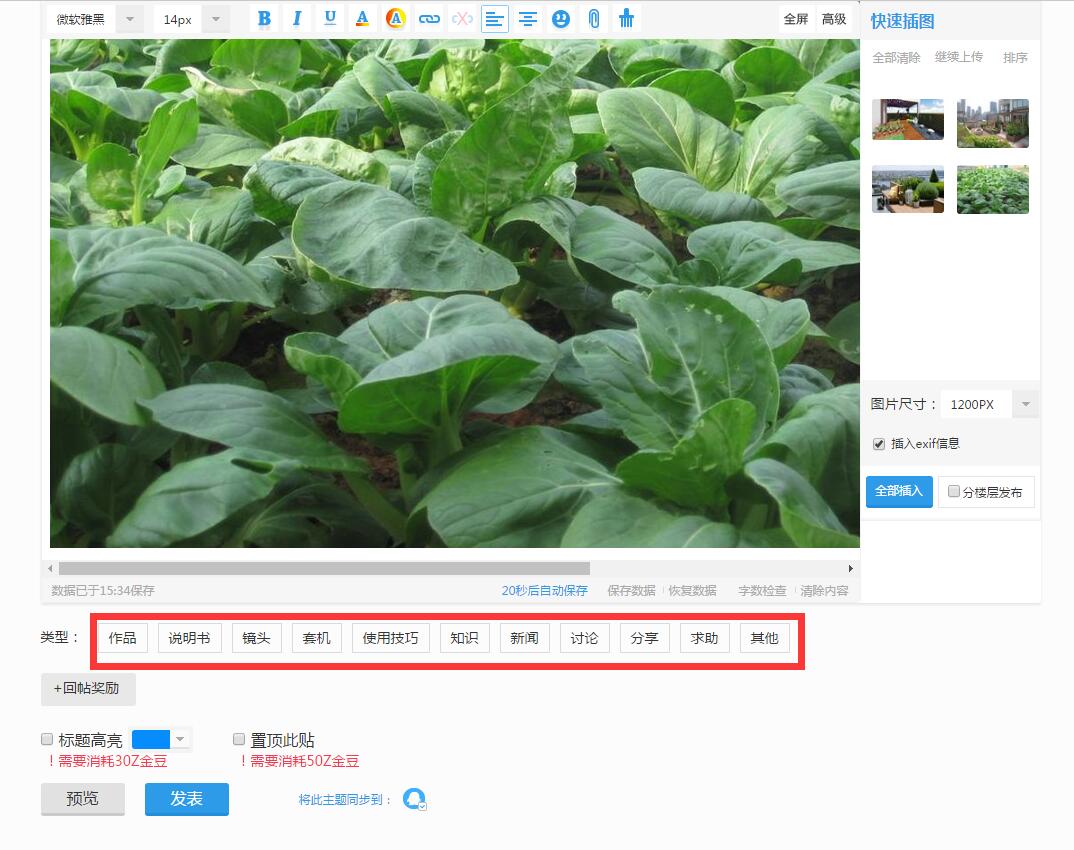Screen dimensions: 1074x850
Task: Remove the hyperlink with unlink icon
Action: point(462,17)
